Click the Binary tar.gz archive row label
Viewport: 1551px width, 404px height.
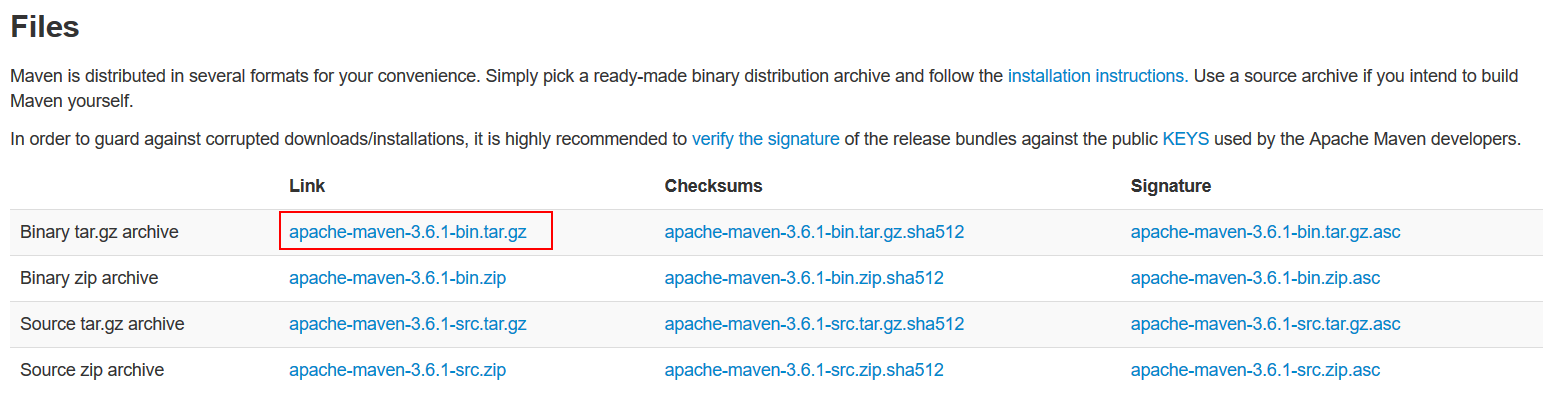(99, 232)
